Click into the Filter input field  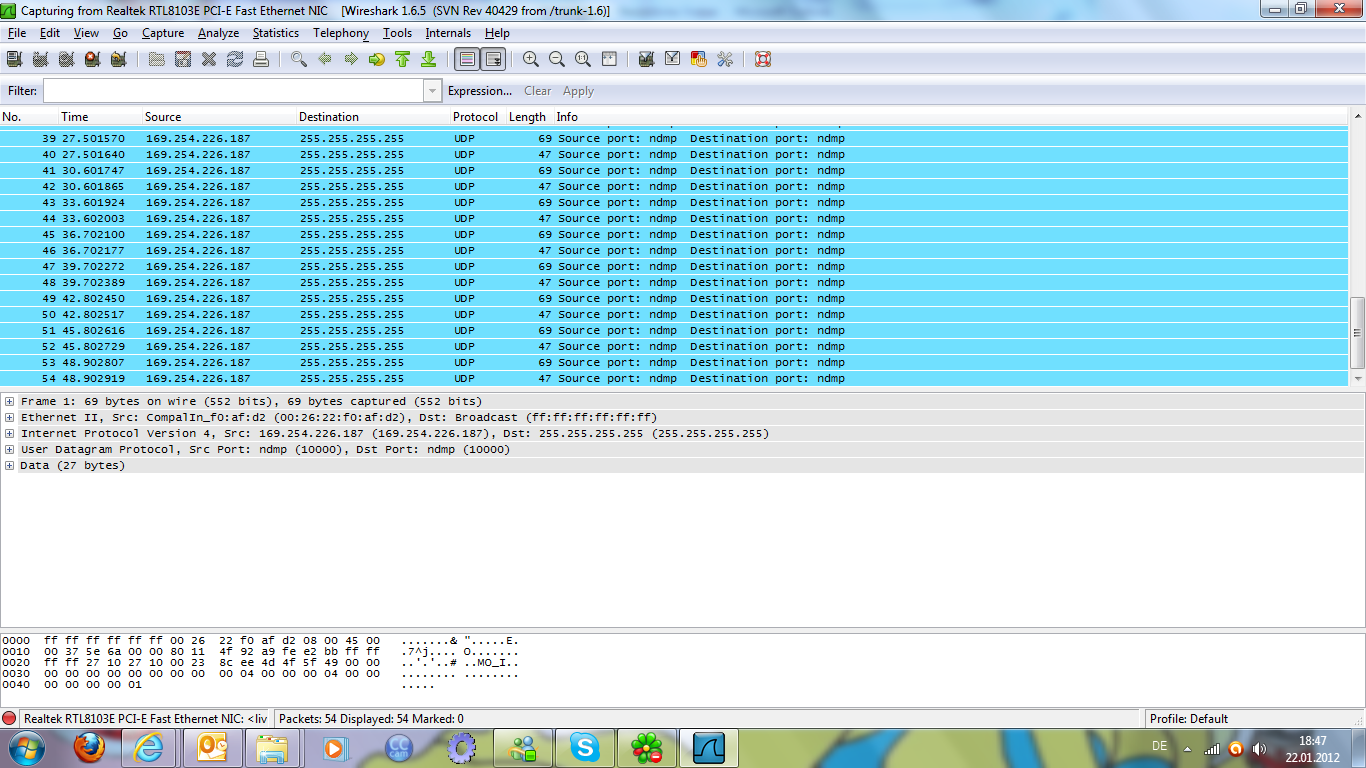click(233, 91)
